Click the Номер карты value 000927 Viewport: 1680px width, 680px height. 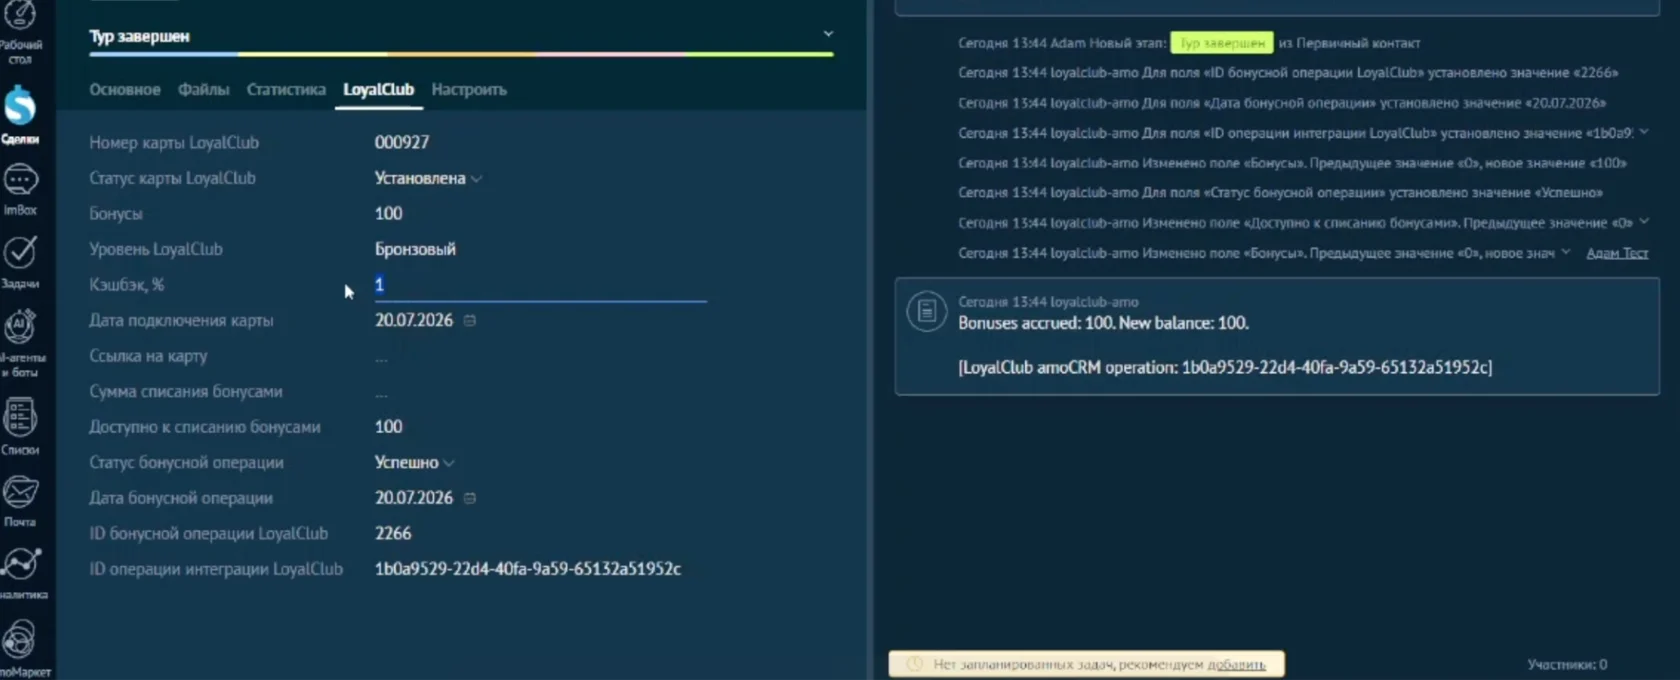click(x=402, y=143)
